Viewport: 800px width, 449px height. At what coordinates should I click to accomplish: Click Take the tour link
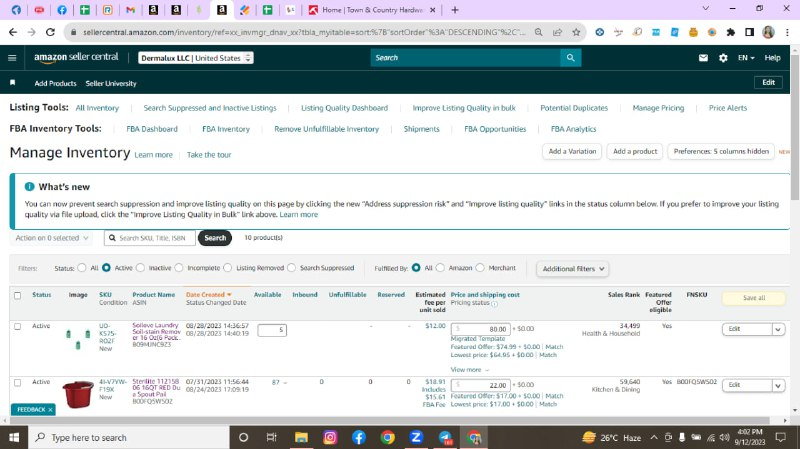[x=209, y=155]
